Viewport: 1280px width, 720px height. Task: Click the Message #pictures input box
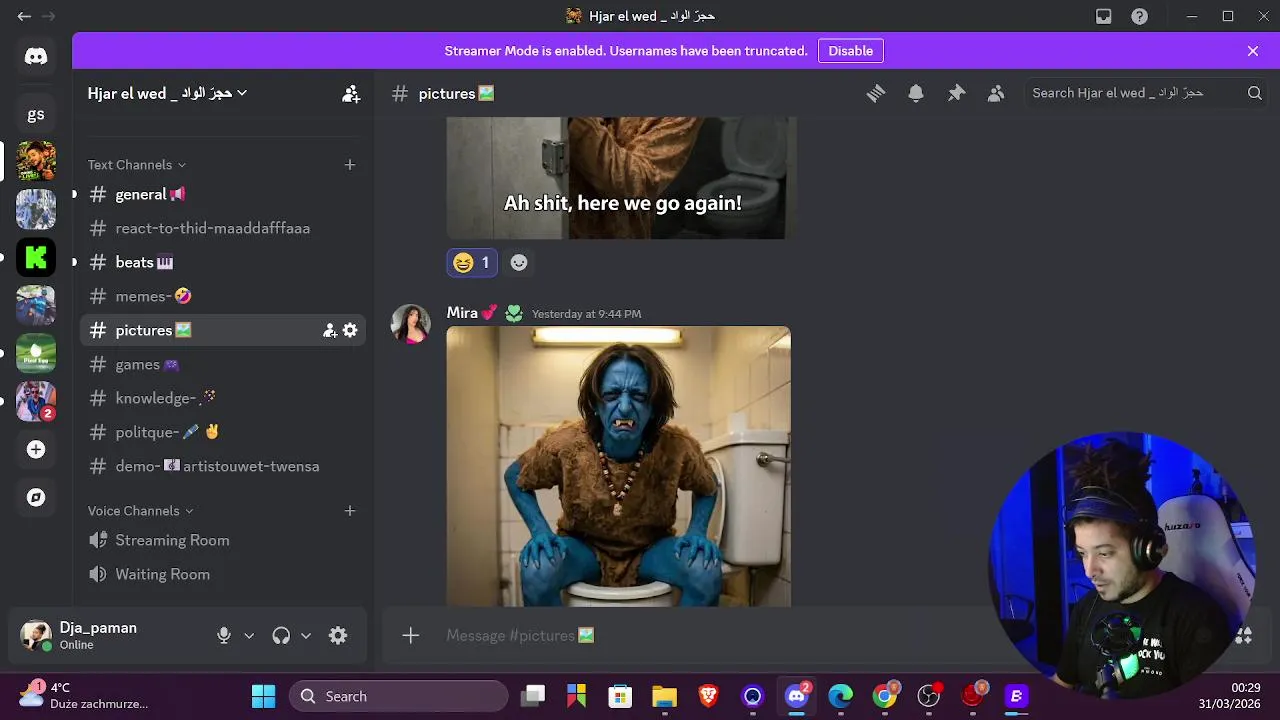[700, 636]
